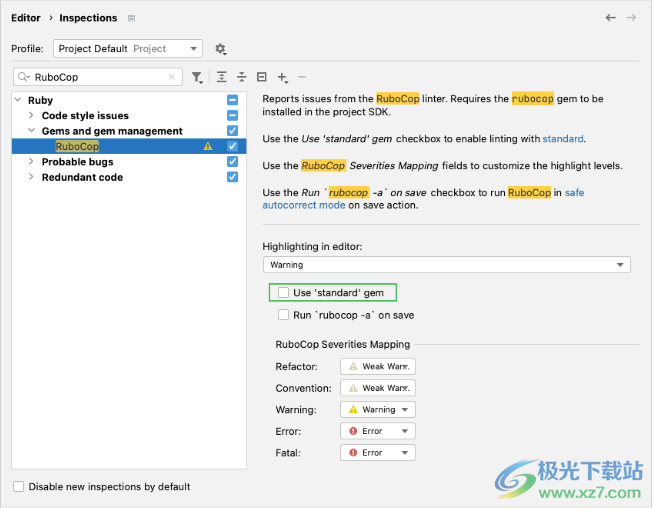The image size is (654, 509).
Task: Uncheck the Probable bugs inspection group
Action: click(232, 162)
